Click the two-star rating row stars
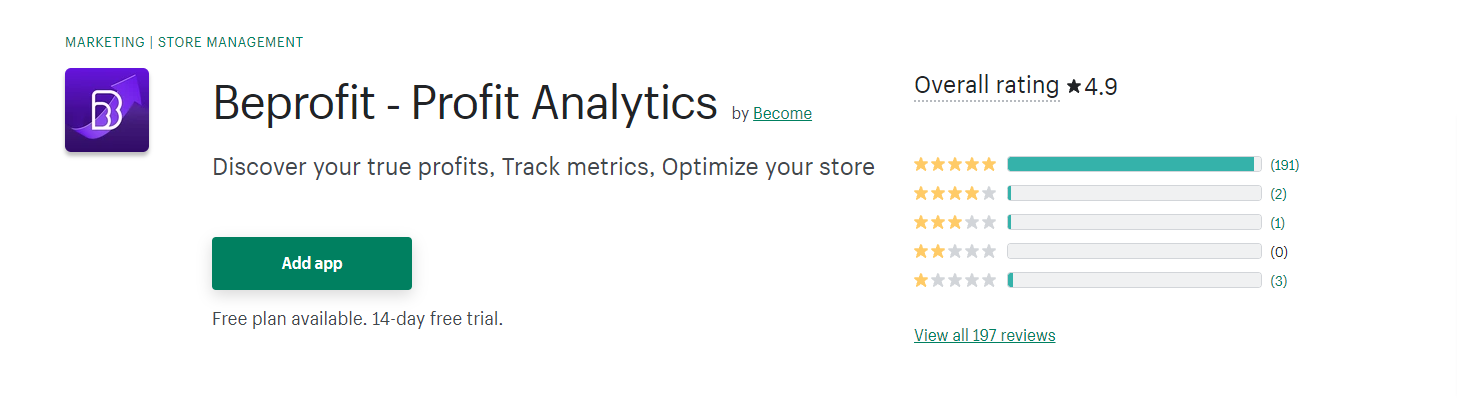This screenshot has width=1457, height=415. pos(955,252)
